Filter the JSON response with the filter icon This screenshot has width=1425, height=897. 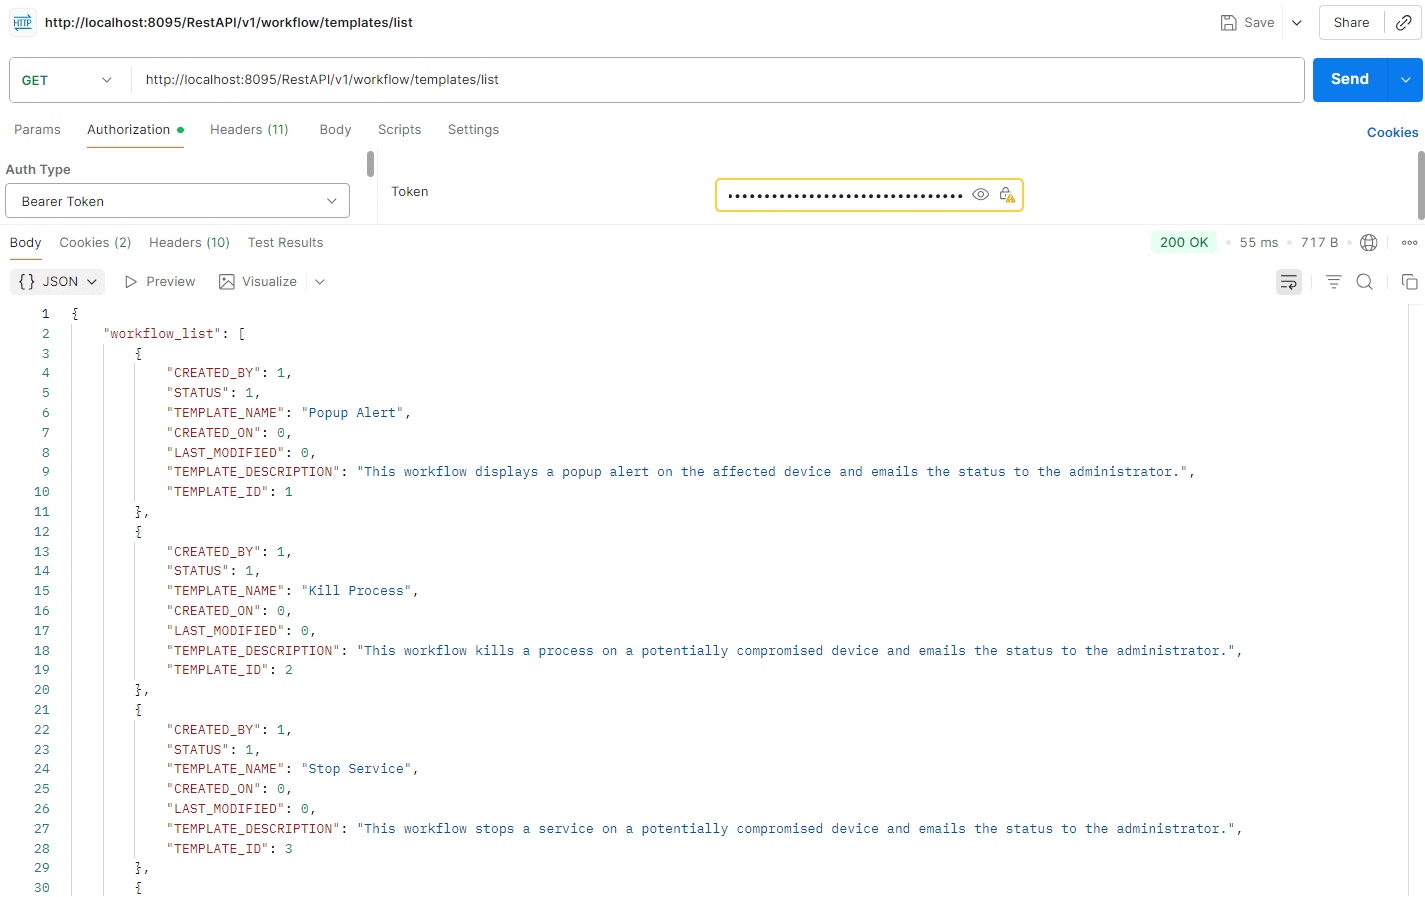click(1333, 281)
